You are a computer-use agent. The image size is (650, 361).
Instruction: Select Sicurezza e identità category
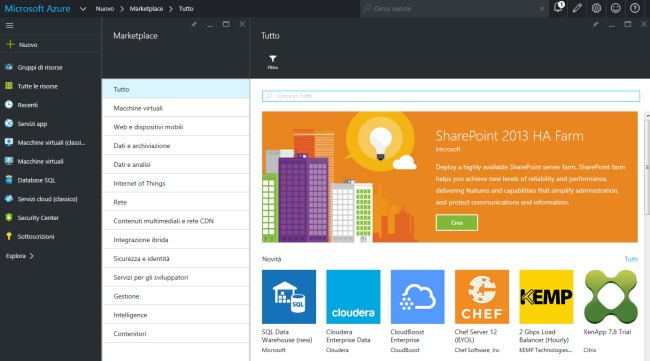[x=176, y=258]
